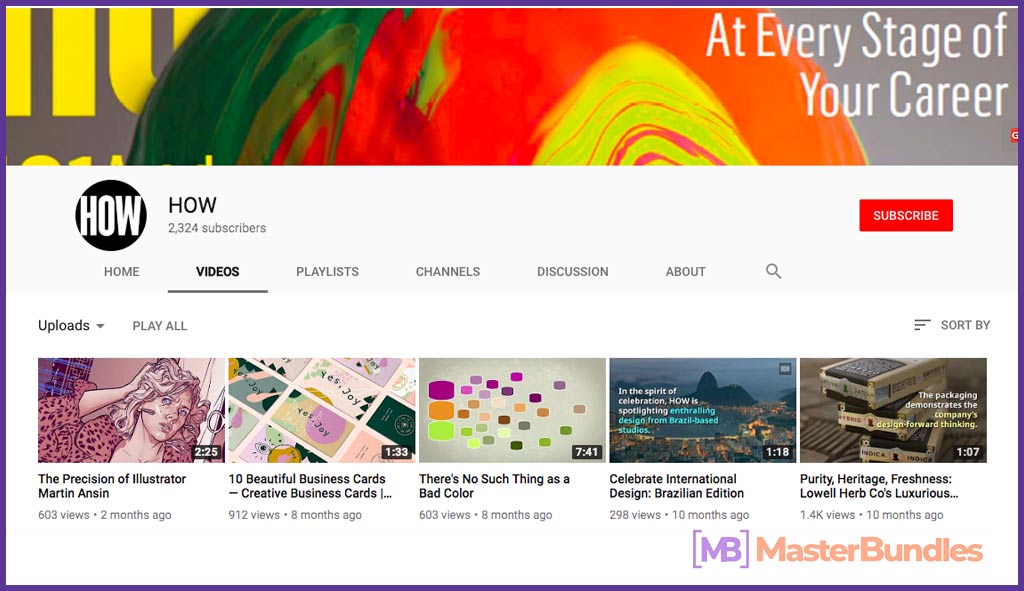Open title 'Celebrate International Design: Brazilian Edition'

click(677, 486)
